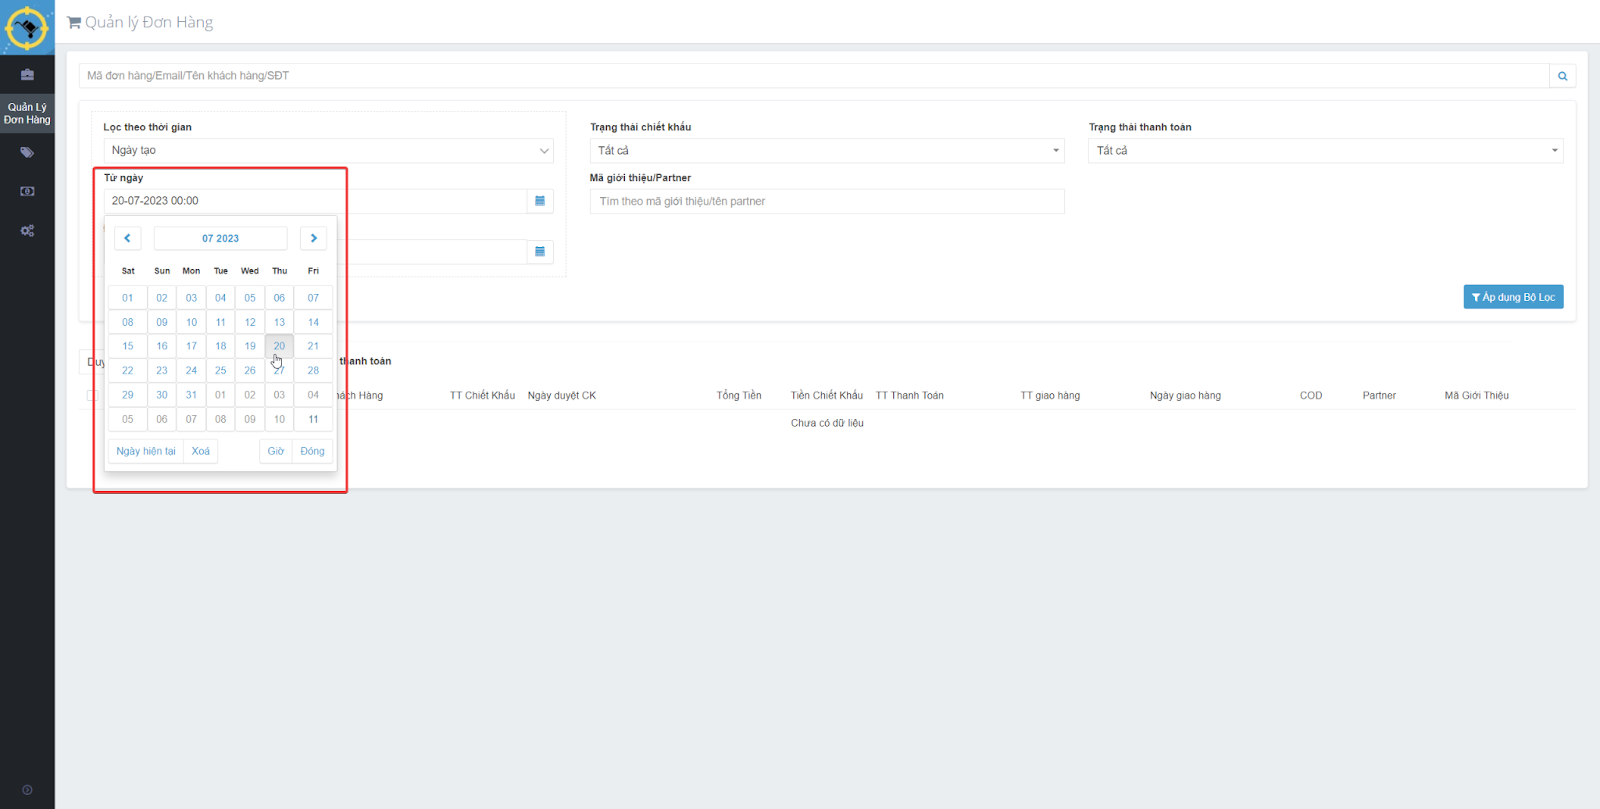
Task: Open the money icon in the sidebar
Action: tap(27, 191)
